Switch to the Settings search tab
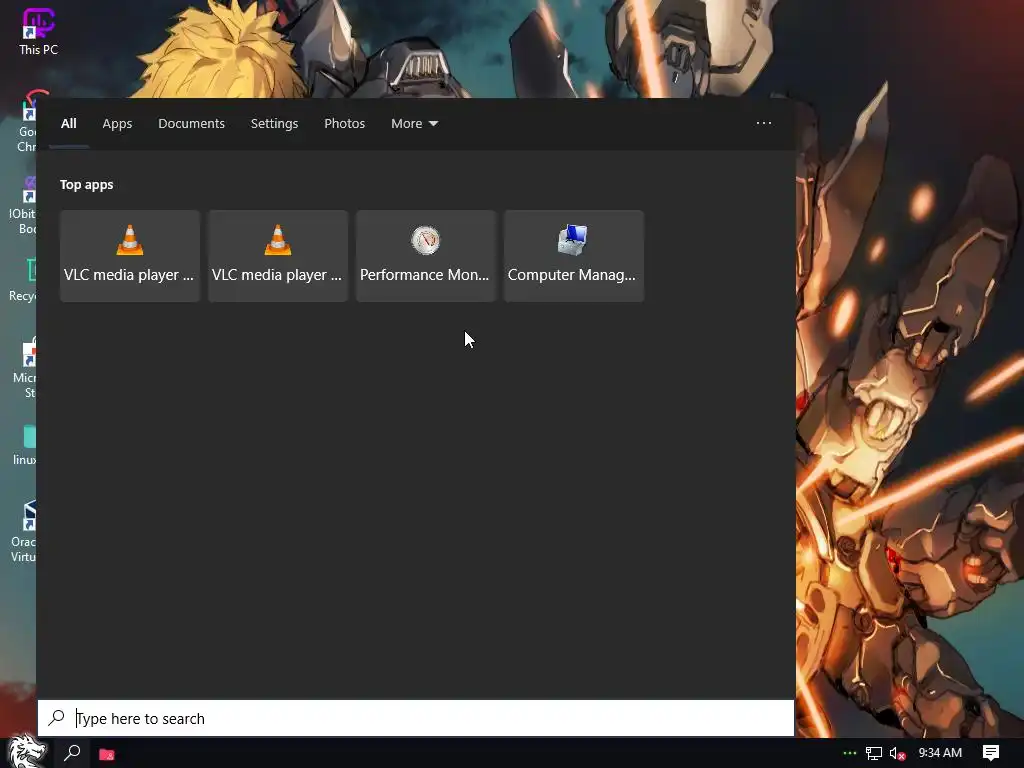The height and width of the screenshot is (768, 1024). click(x=274, y=123)
